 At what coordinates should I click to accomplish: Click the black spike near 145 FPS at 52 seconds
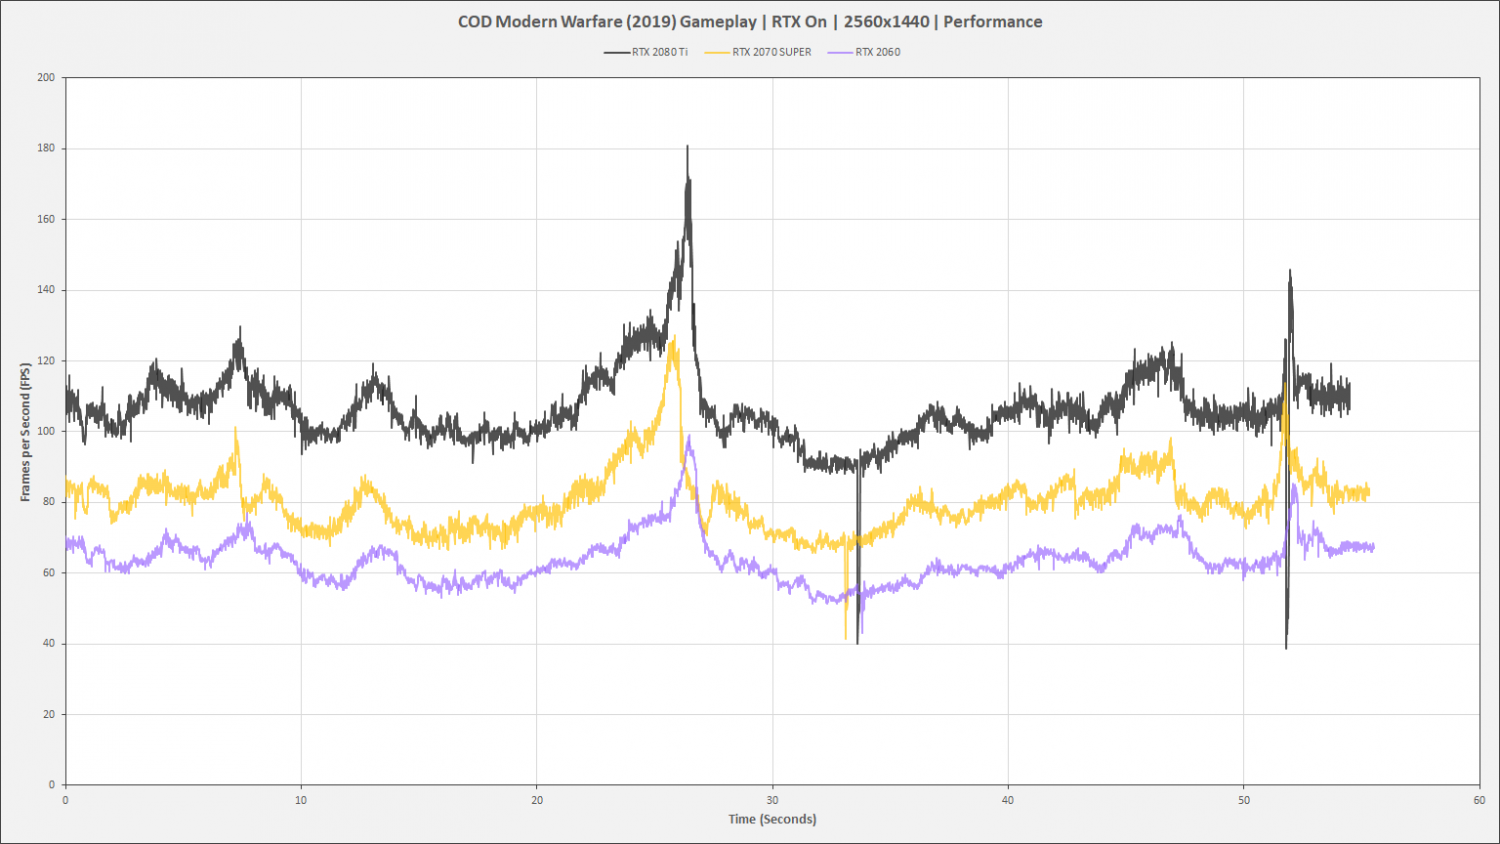(1290, 271)
